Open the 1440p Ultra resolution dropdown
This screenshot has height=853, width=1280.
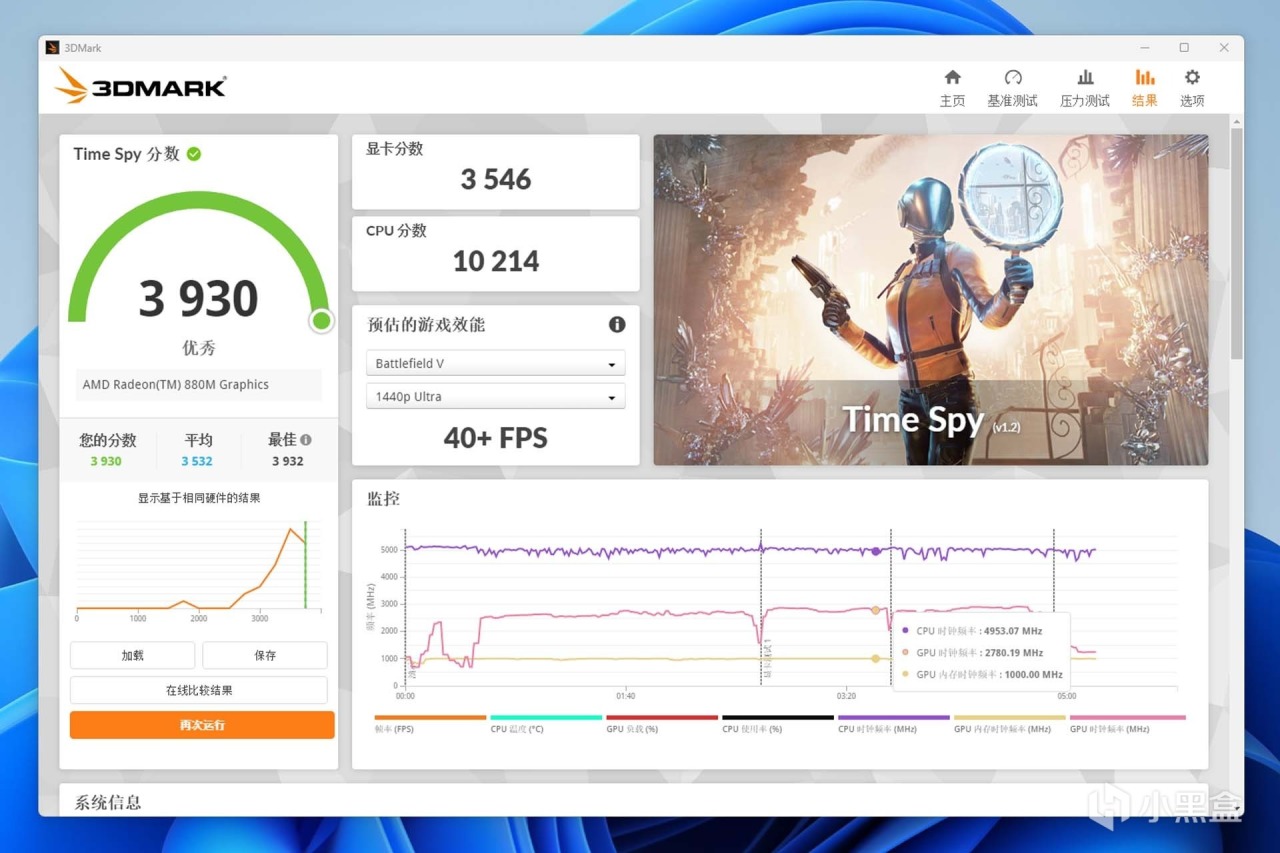496,396
